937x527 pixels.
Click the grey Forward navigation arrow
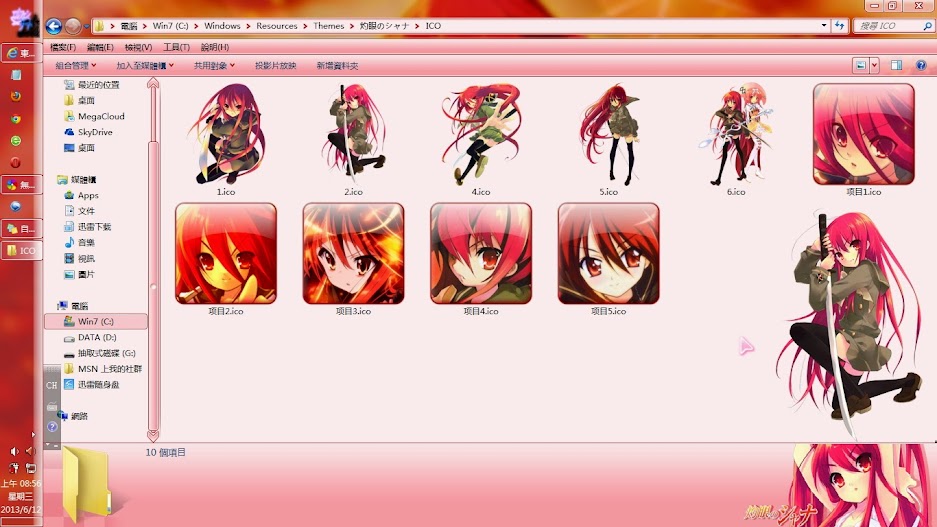73,26
